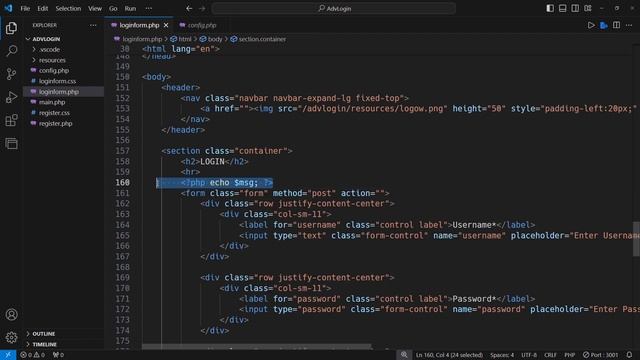
Task: Click the AdvLogin command center search box
Action: coord(334,8)
